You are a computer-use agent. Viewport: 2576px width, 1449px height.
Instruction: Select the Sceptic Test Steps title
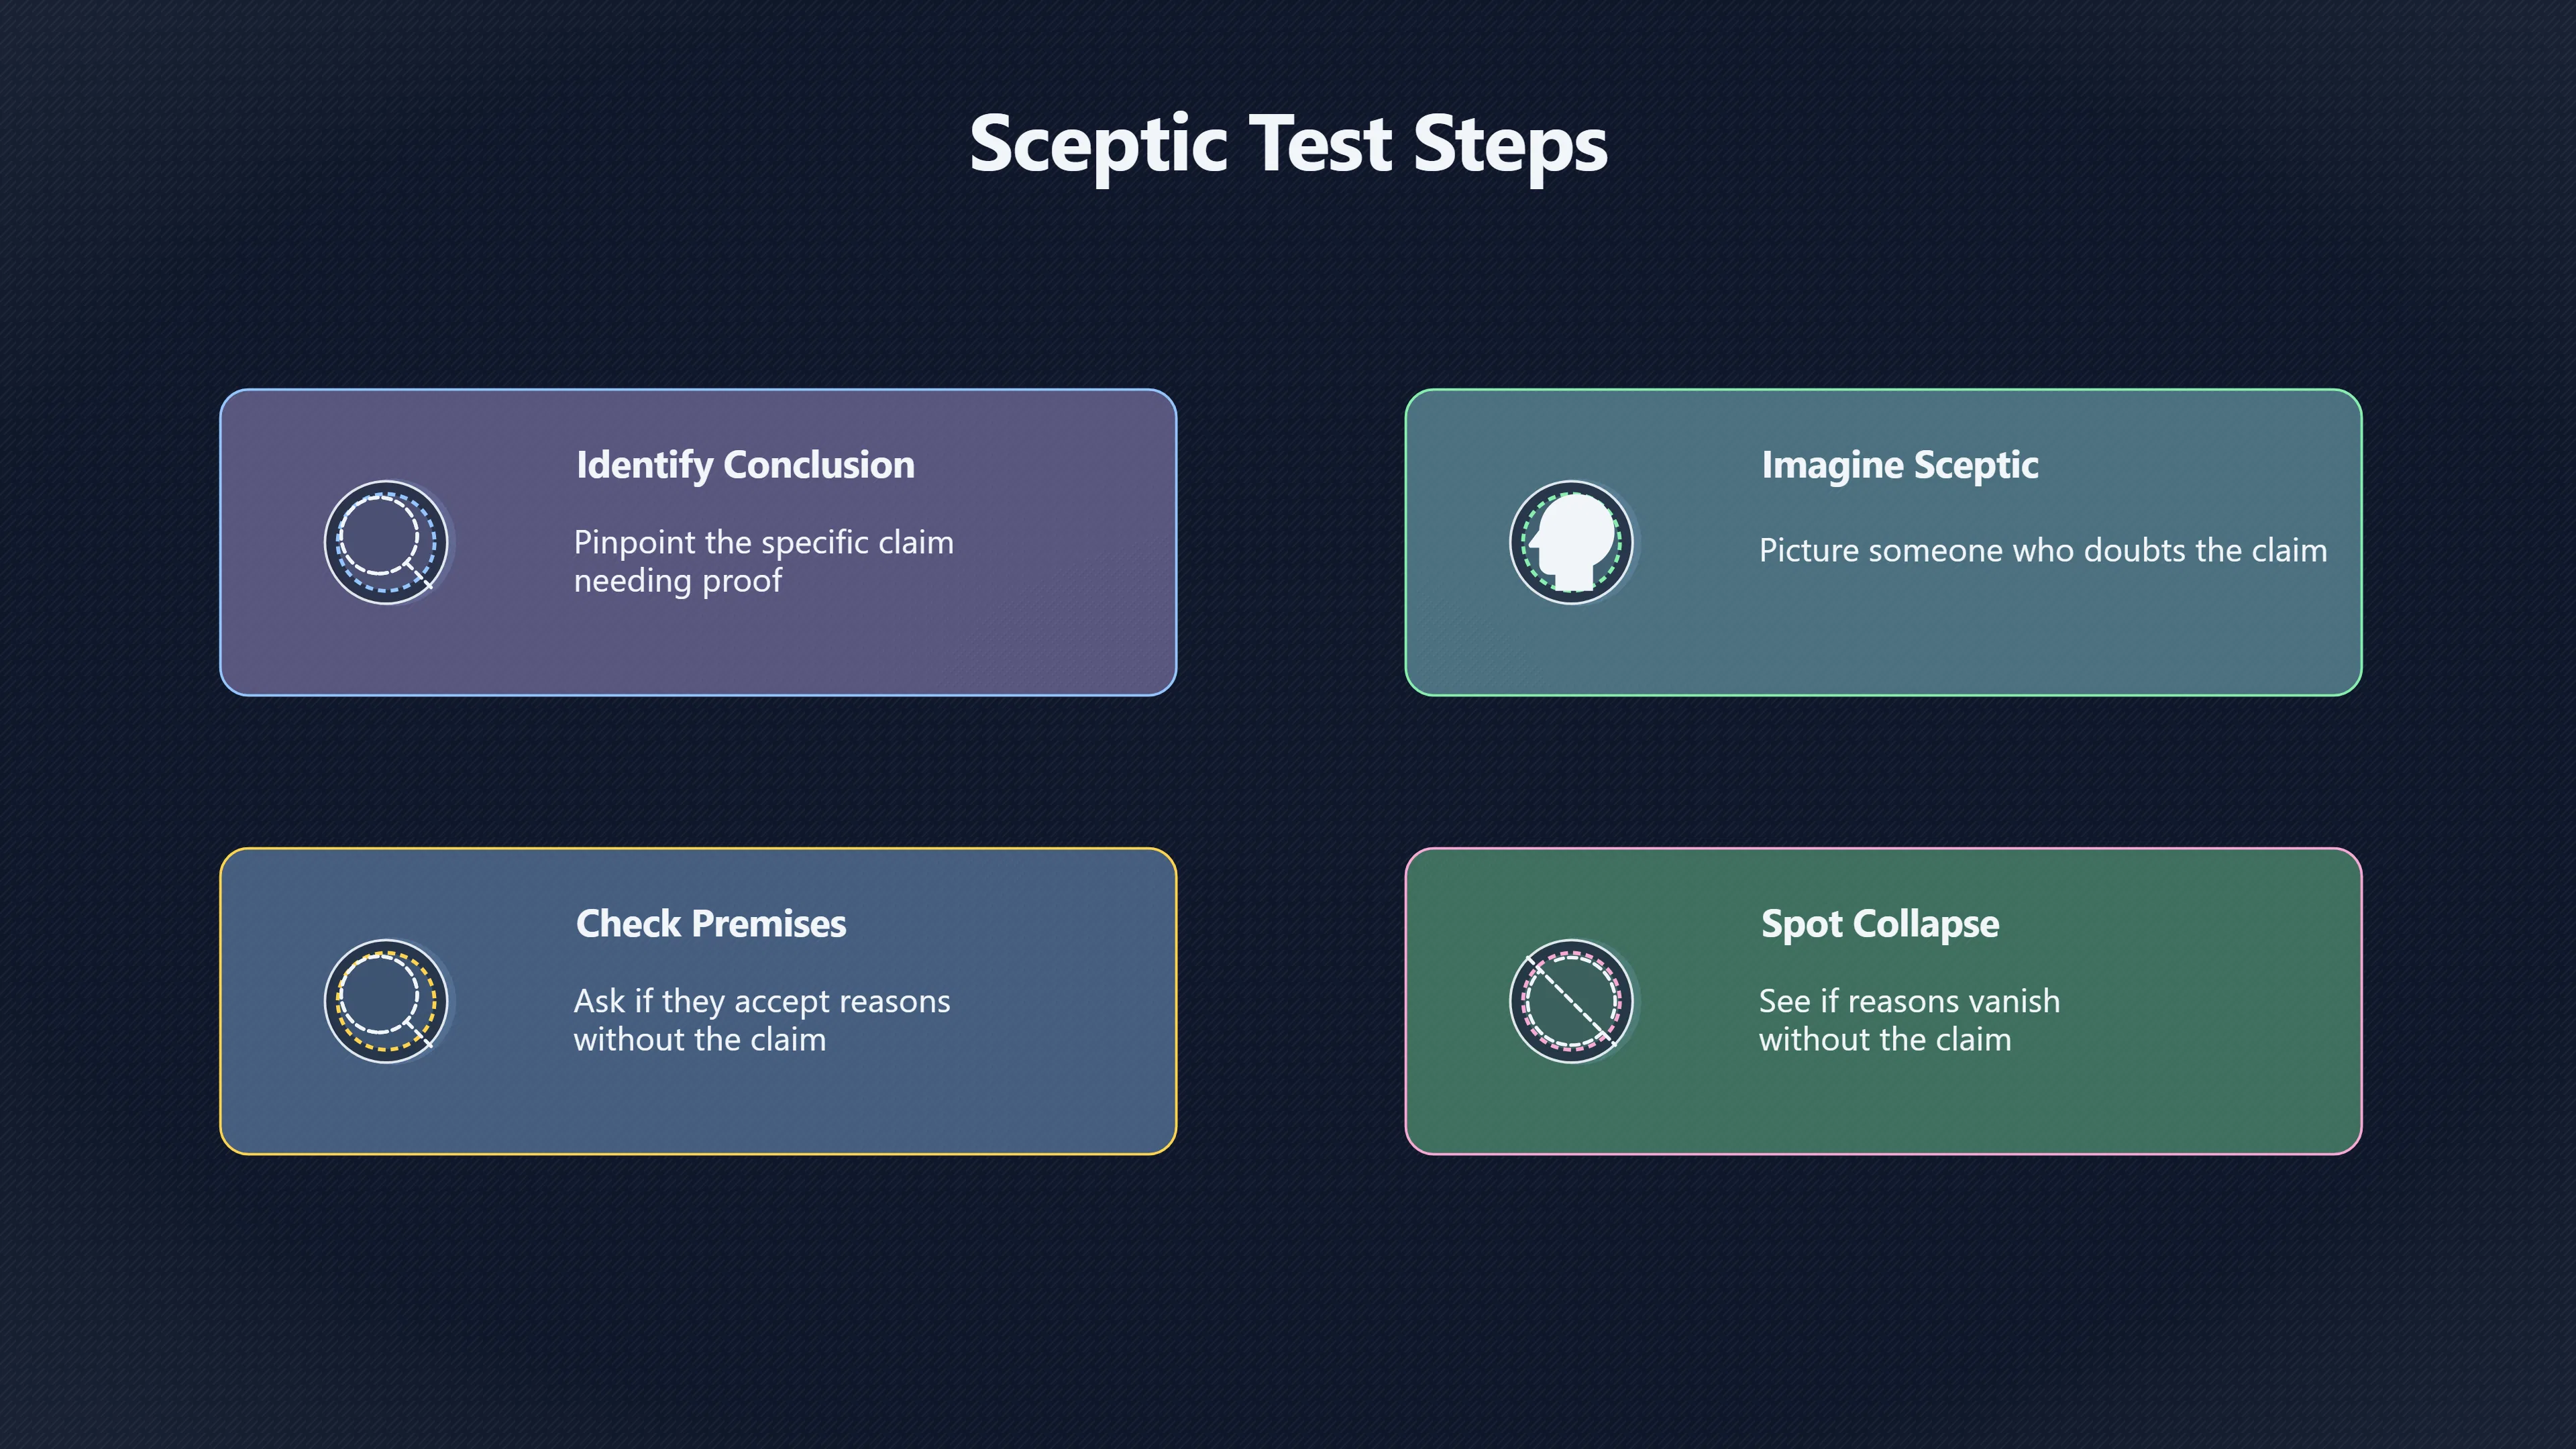pos(1288,144)
